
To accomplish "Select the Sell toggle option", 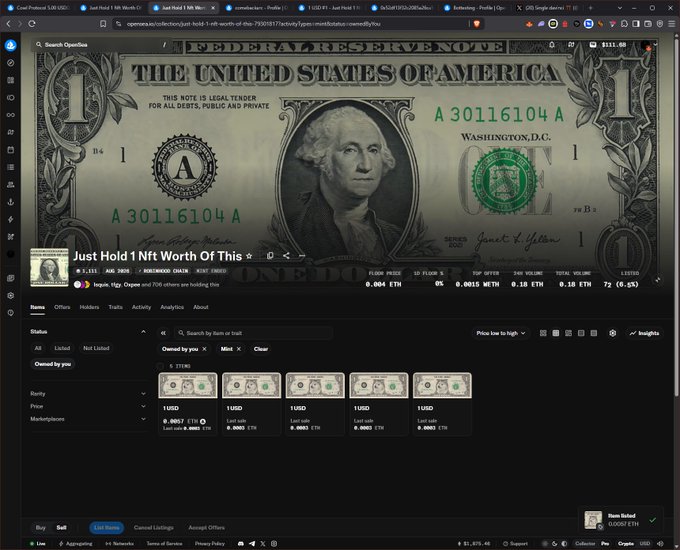I will [x=62, y=527].
